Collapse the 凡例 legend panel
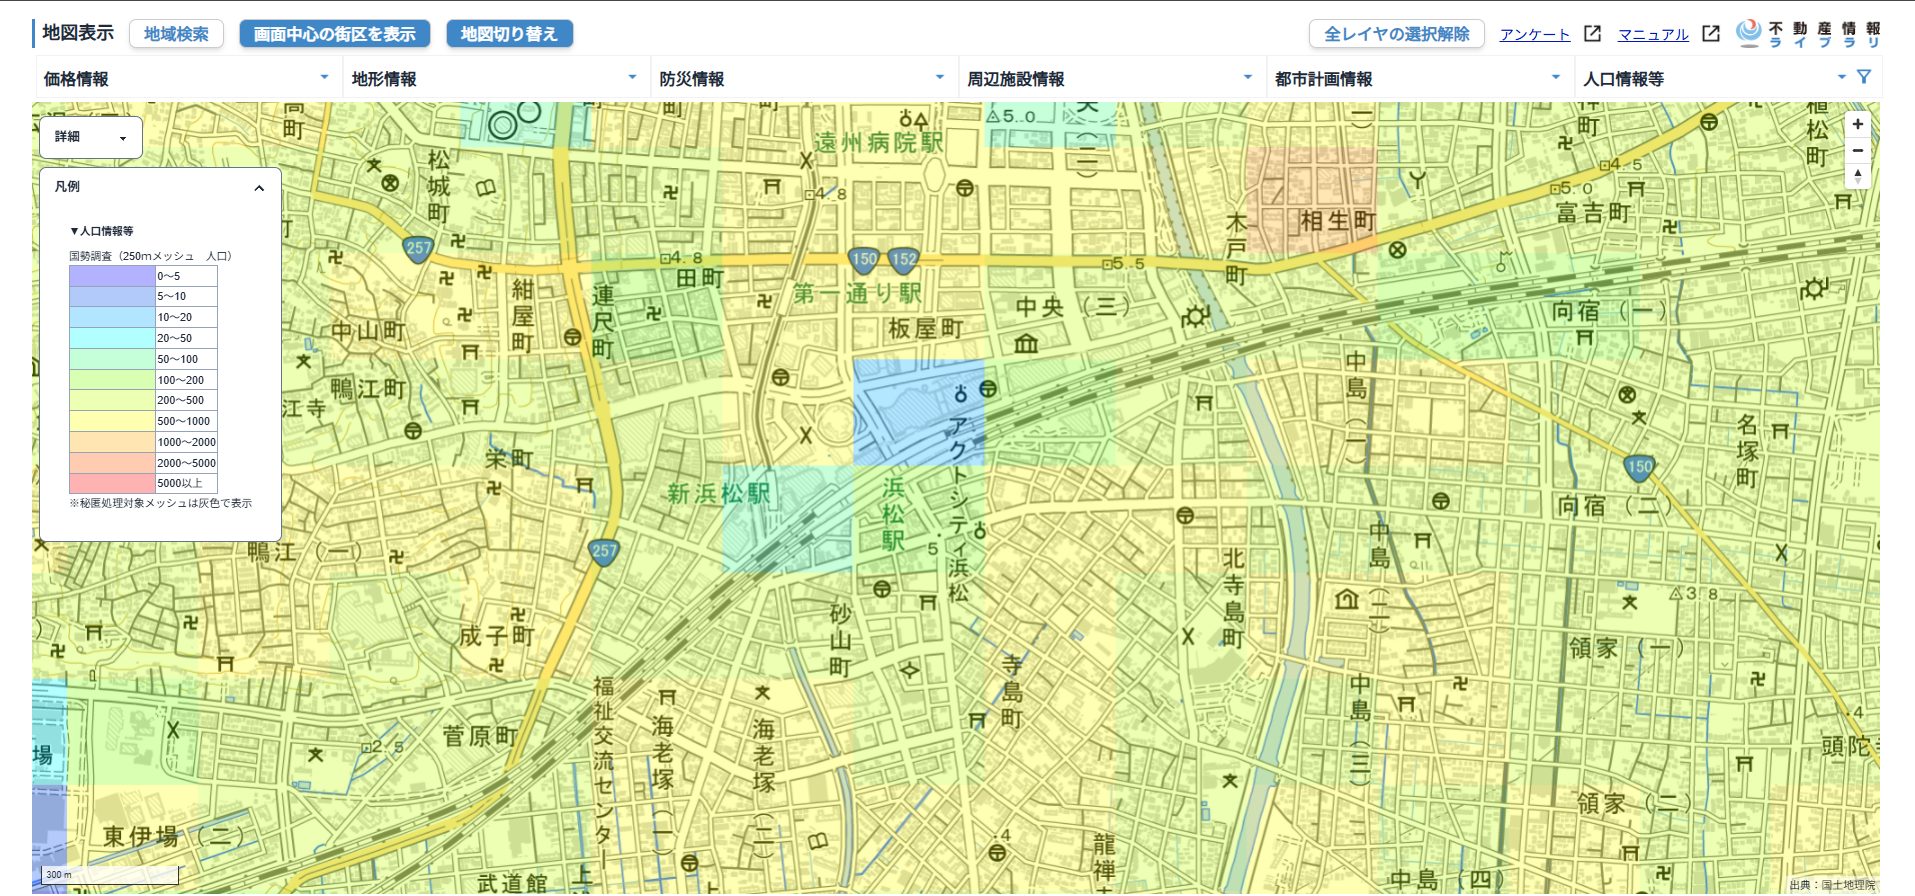This screenshot has height=896, width=1915. 259,188
